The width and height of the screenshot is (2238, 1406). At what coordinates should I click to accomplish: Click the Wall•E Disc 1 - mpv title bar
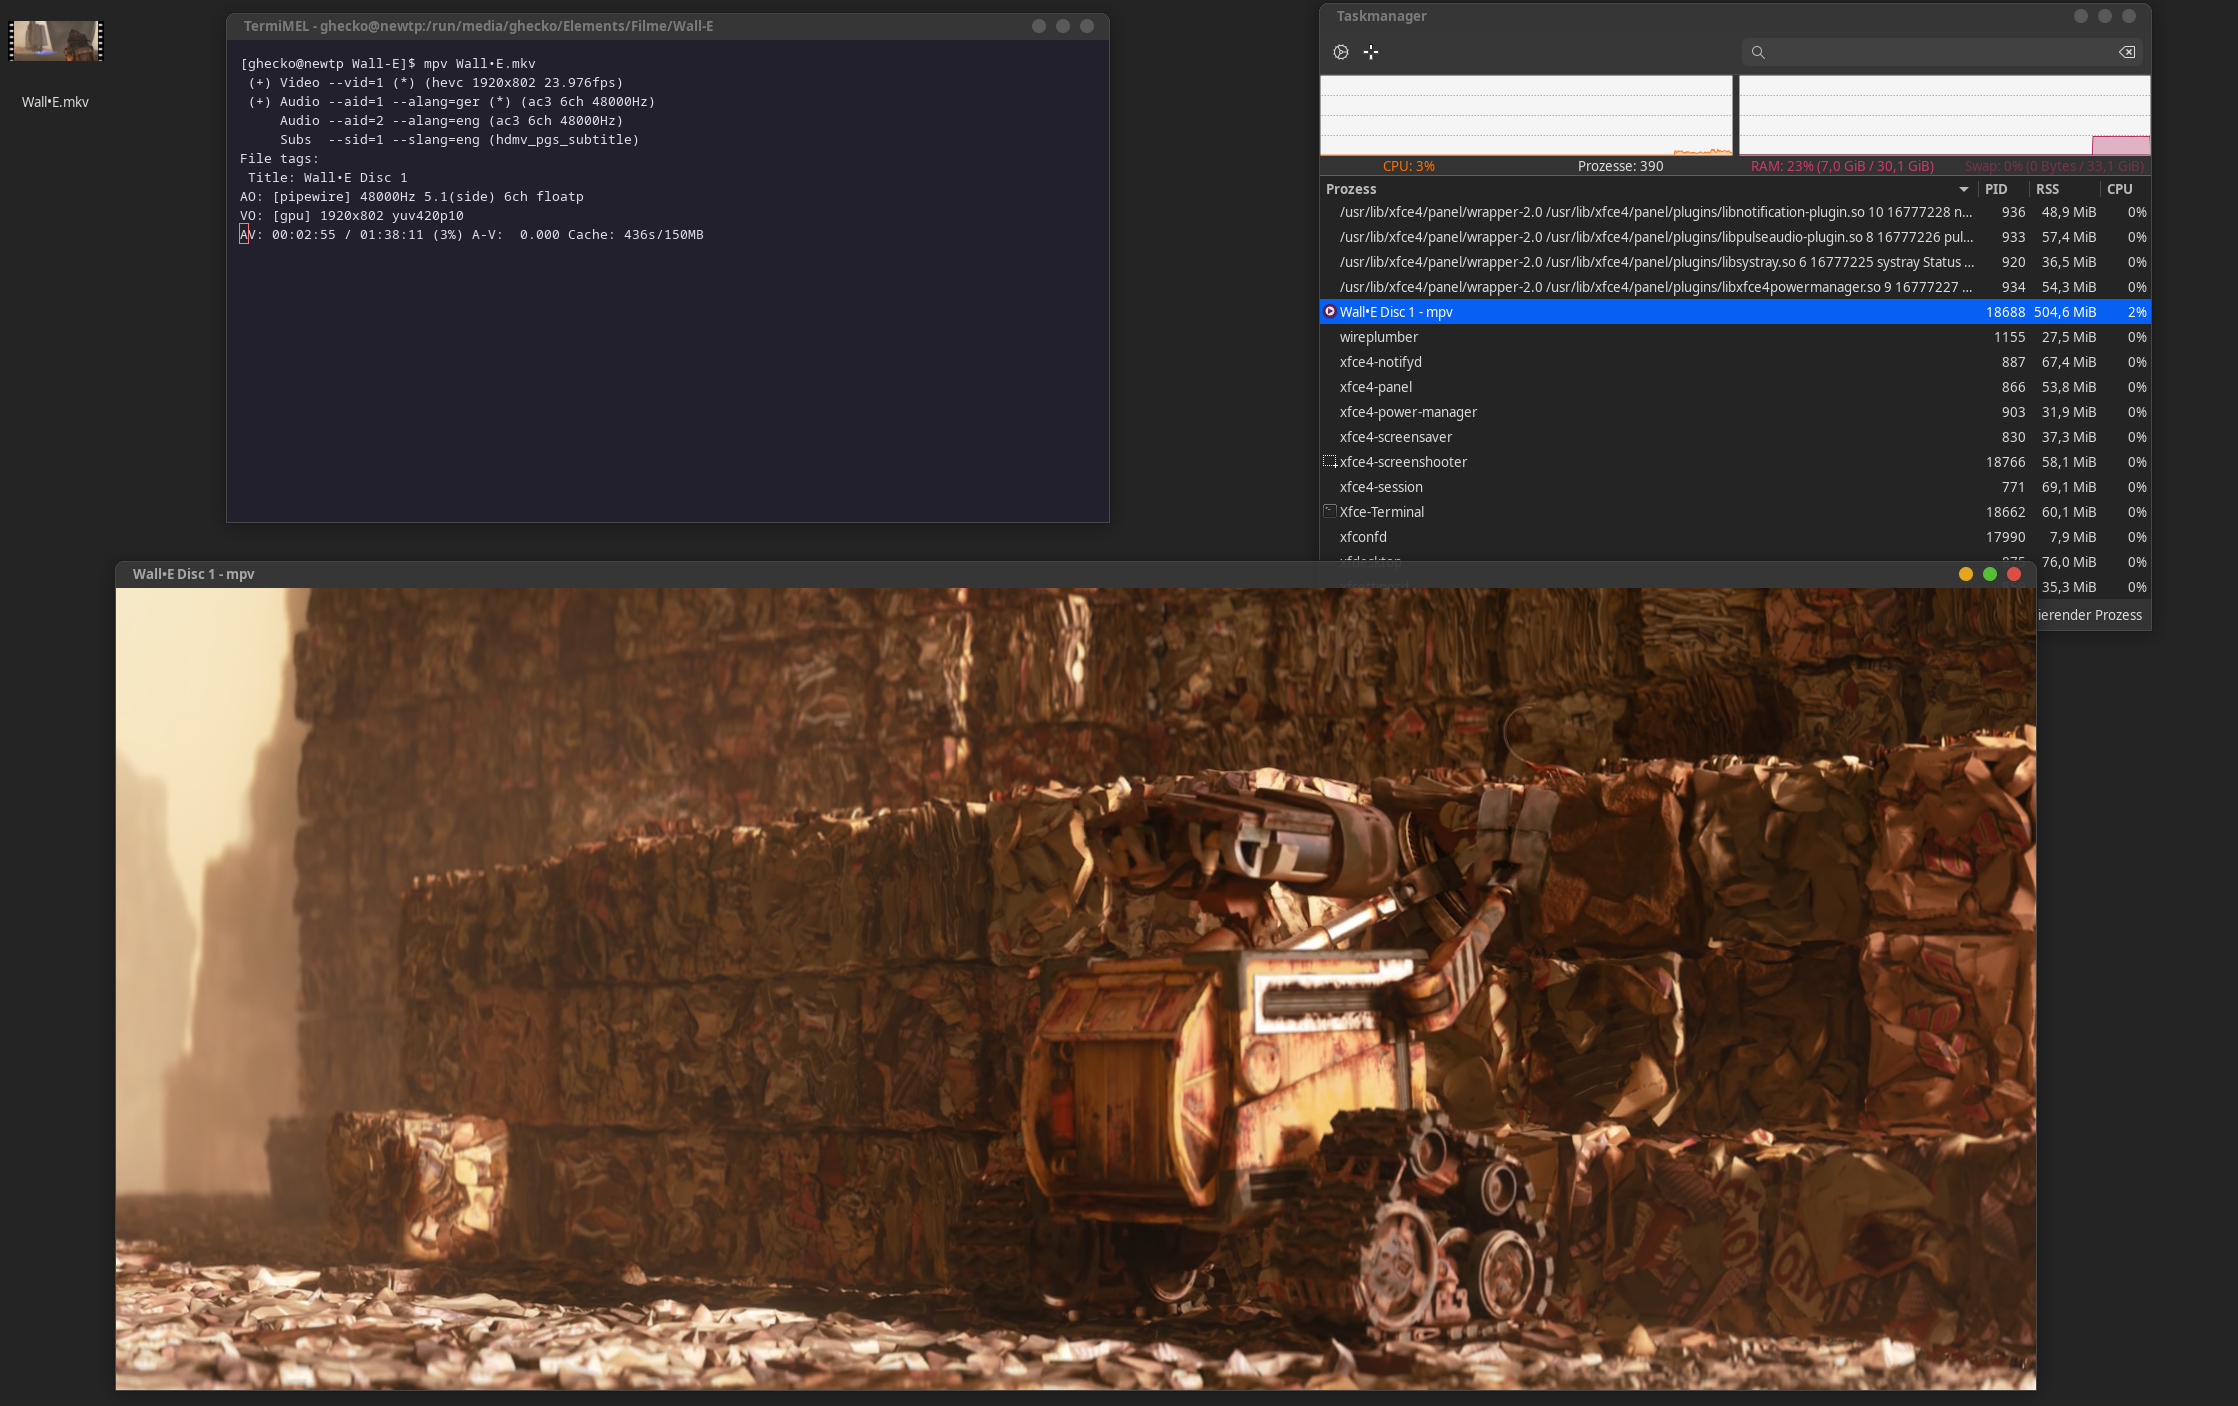(1076, 574)
